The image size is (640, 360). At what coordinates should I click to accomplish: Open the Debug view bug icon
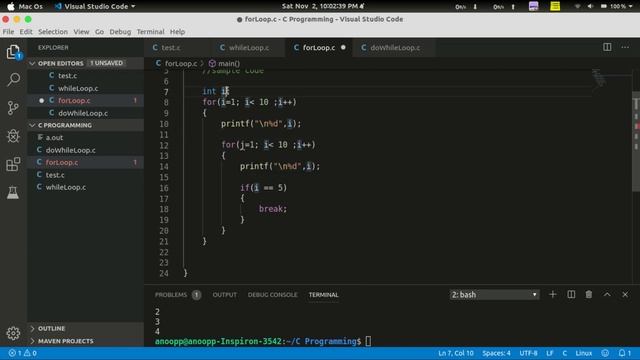point(13,136)
